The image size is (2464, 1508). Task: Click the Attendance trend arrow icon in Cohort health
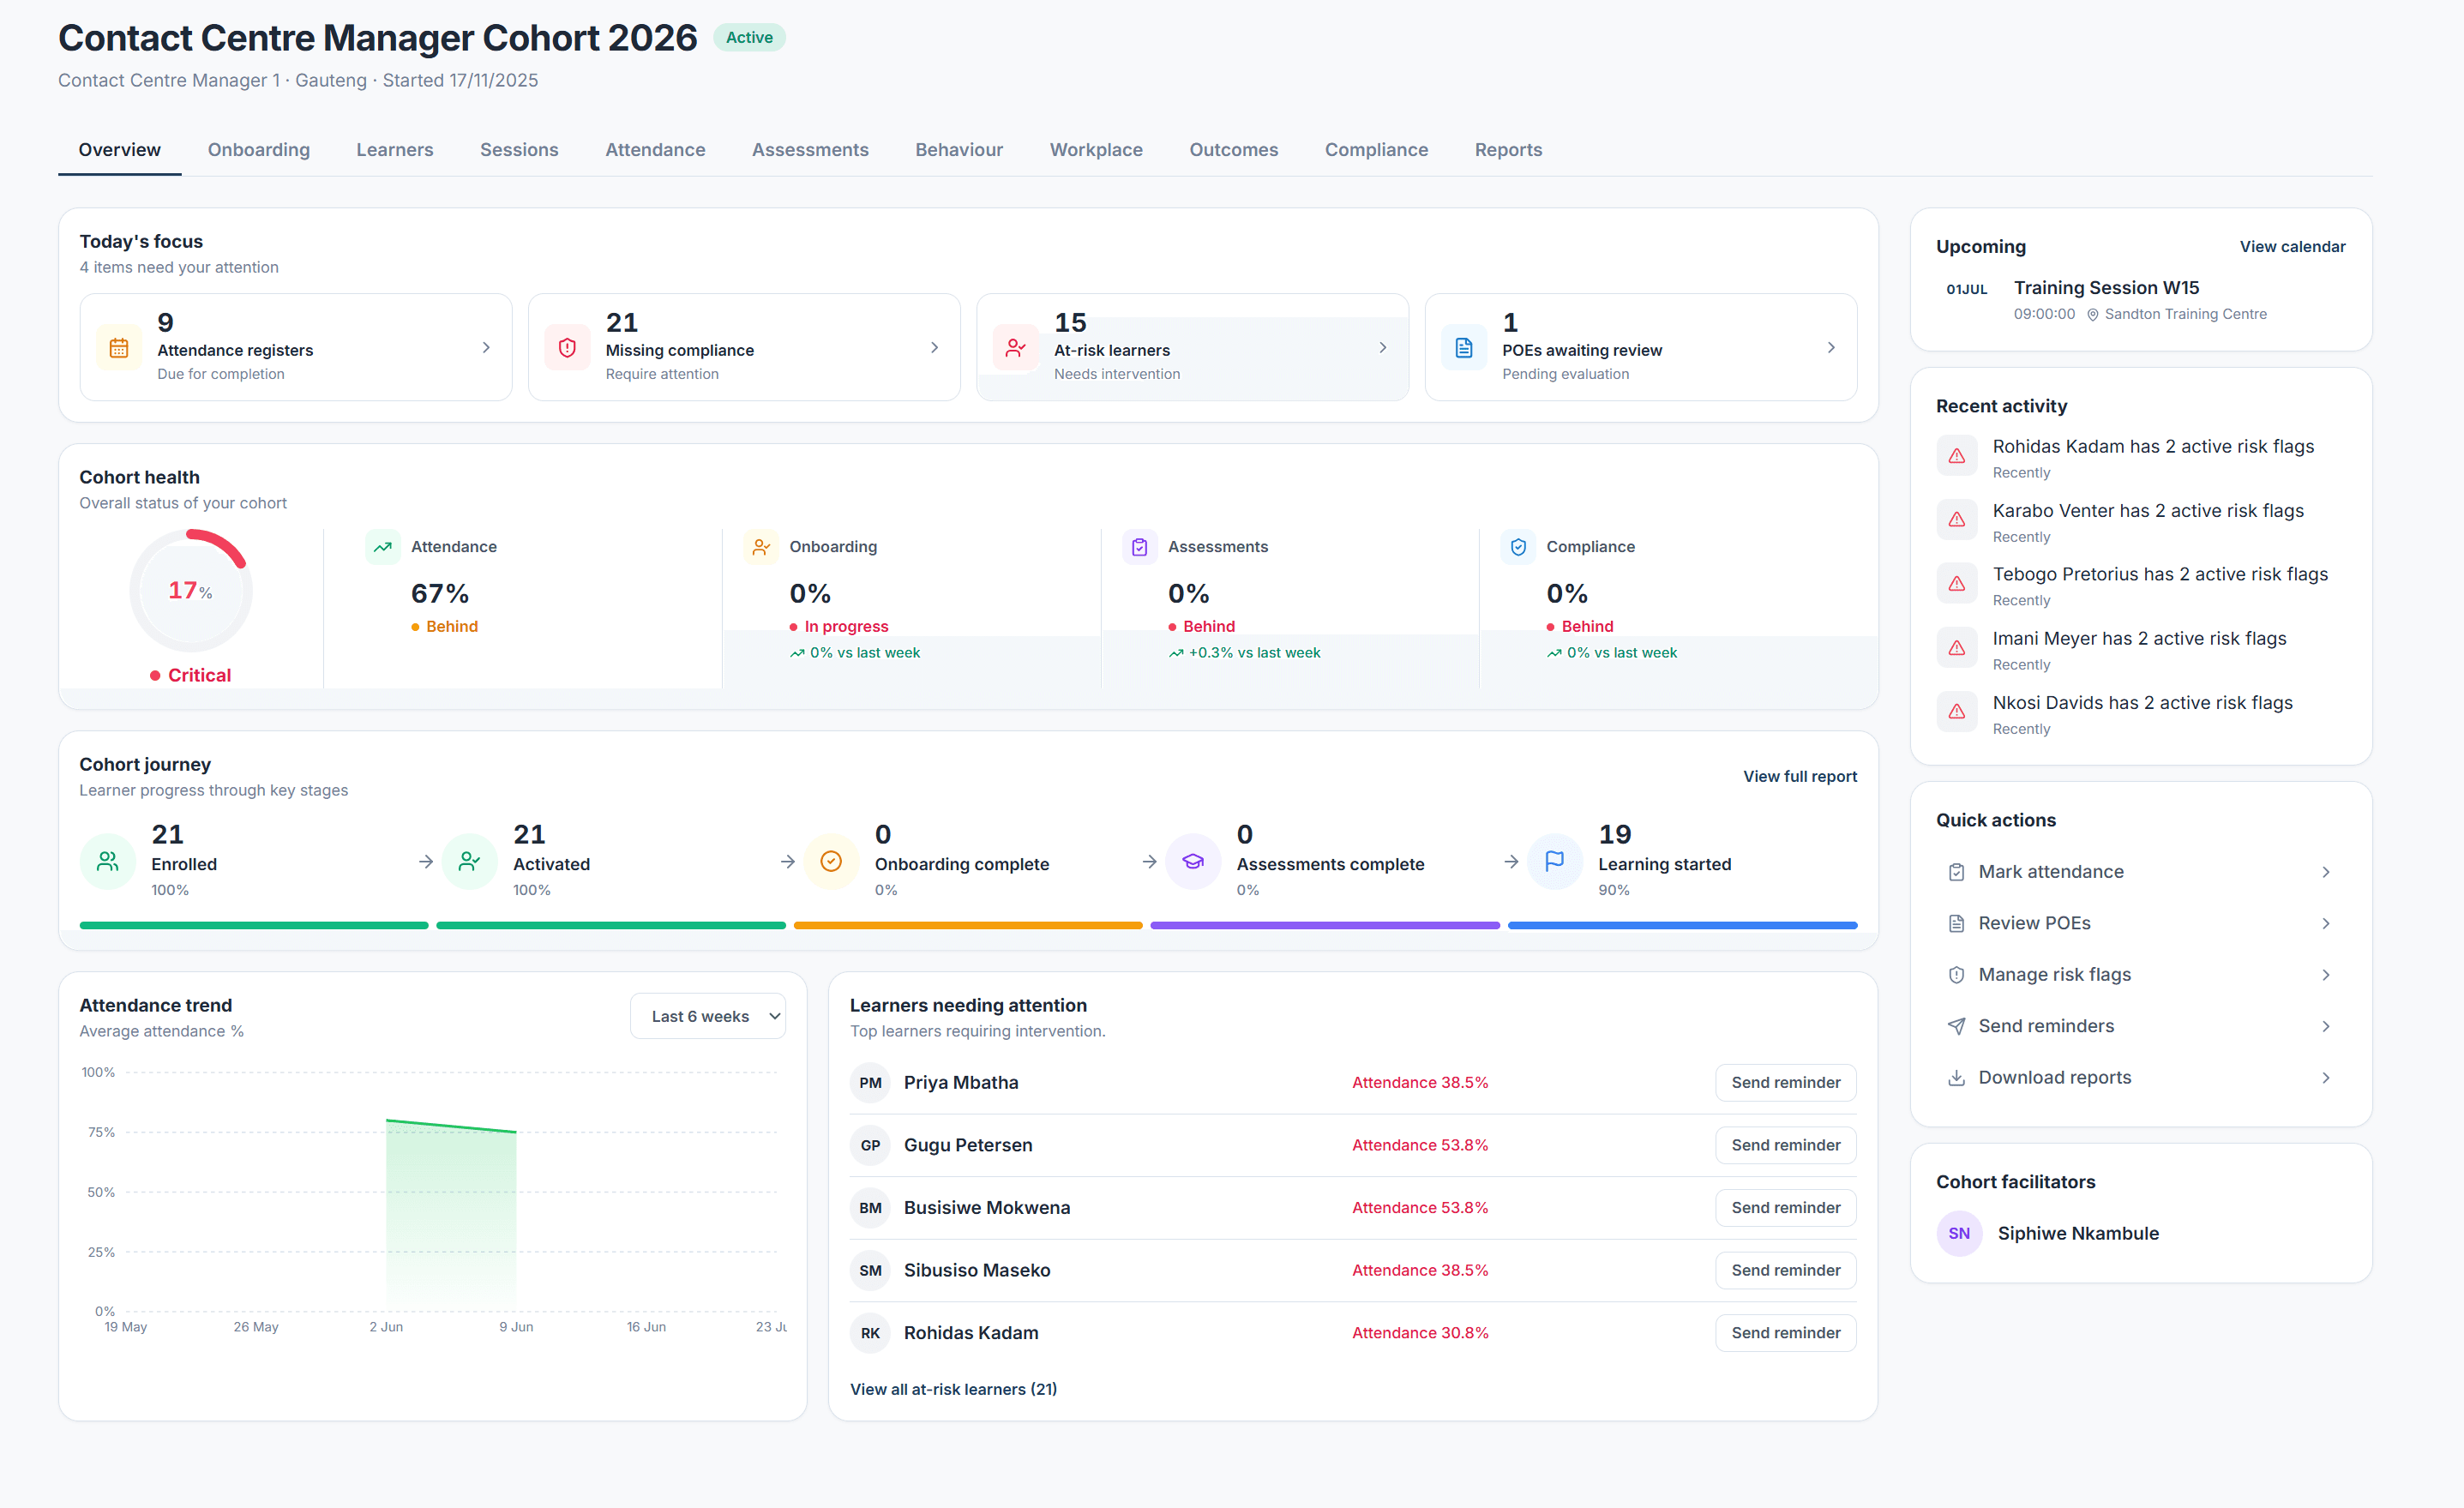click(383, 547)
